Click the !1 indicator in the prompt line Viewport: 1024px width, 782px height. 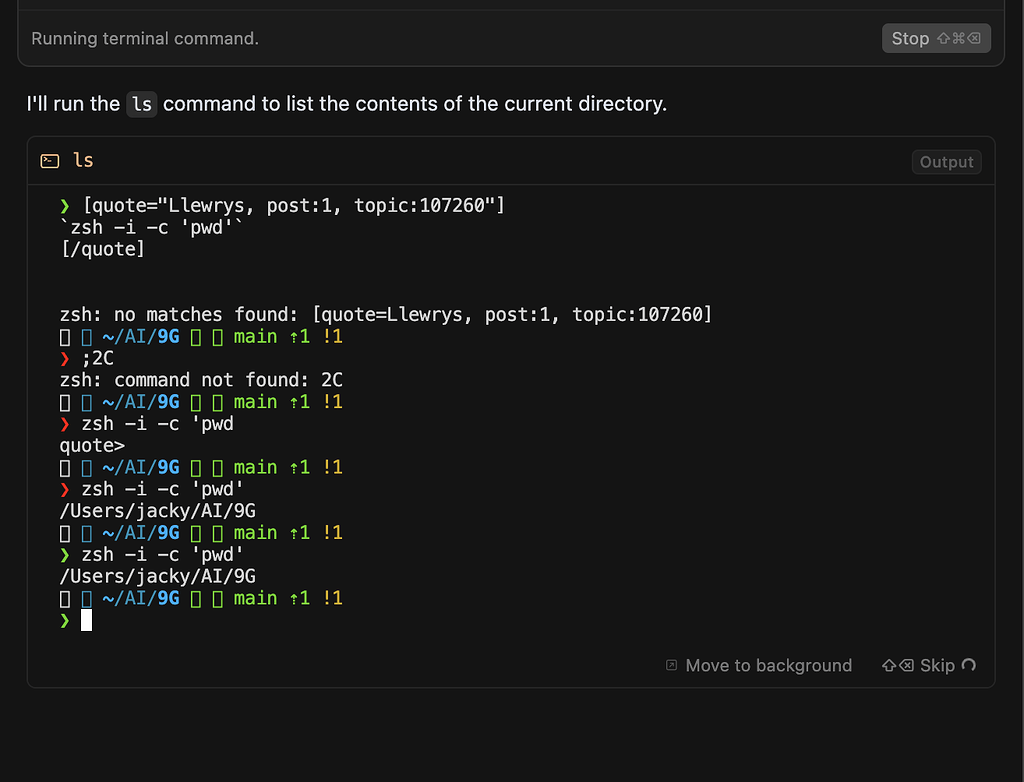click(x=334, y=598)
